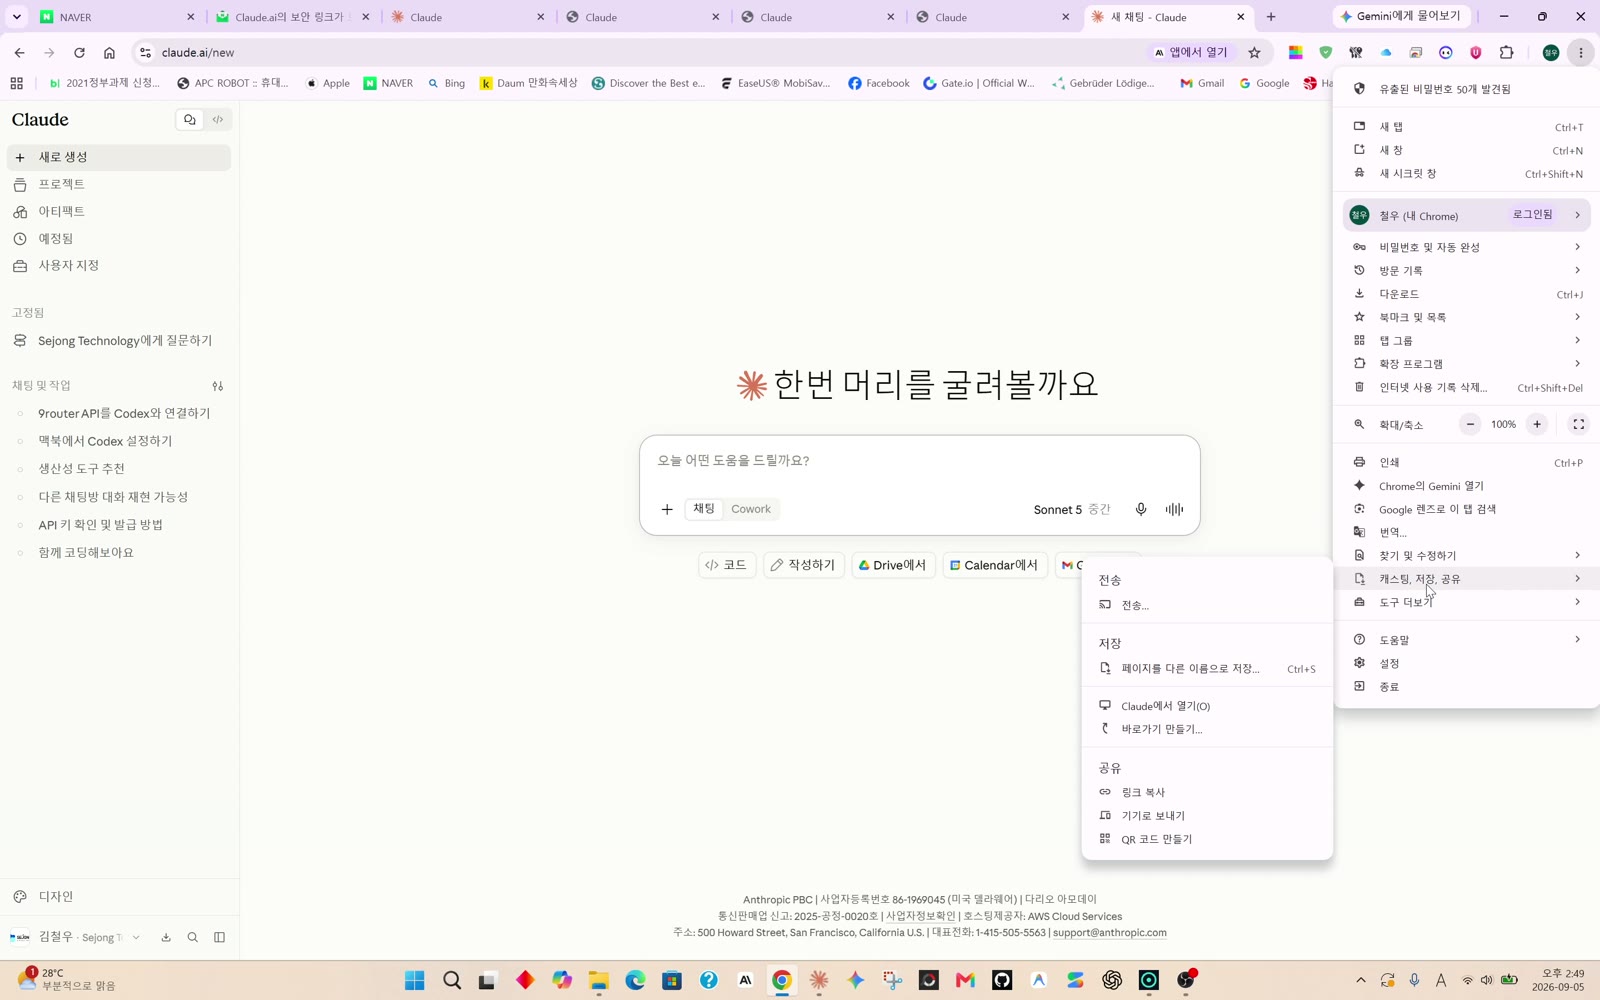This screenshot has height=1000, width=1600.
Task: Go to home page icon in toolbar
Action: coord(109,53)
